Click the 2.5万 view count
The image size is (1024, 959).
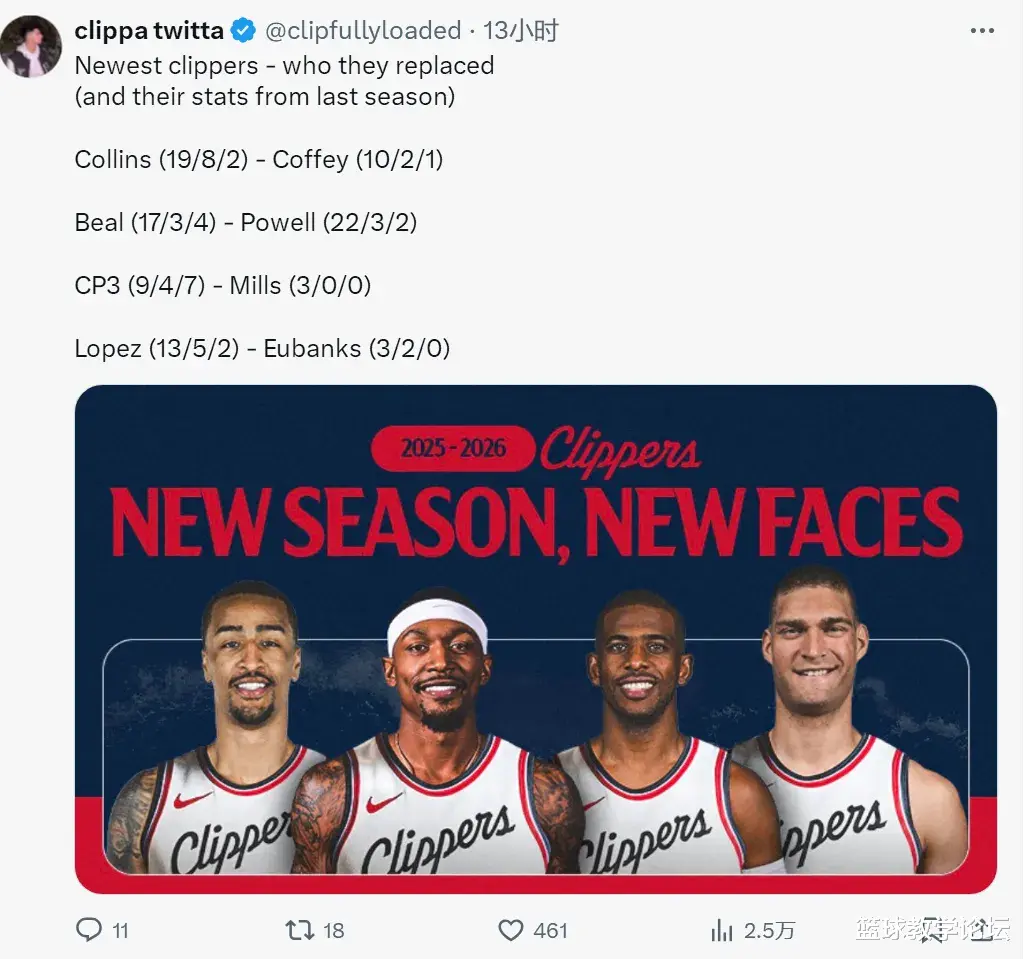point(769,931)
